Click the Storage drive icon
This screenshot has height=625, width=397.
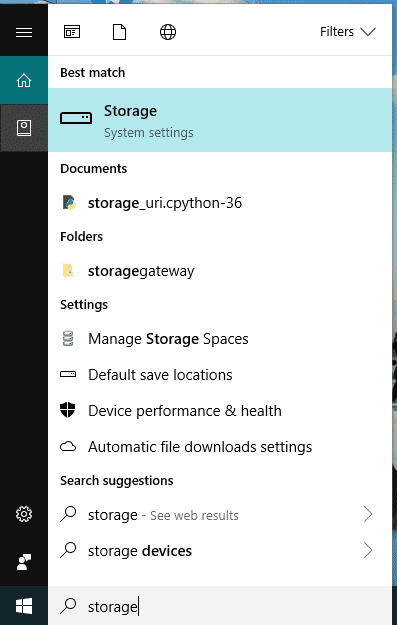coord(76,118)
